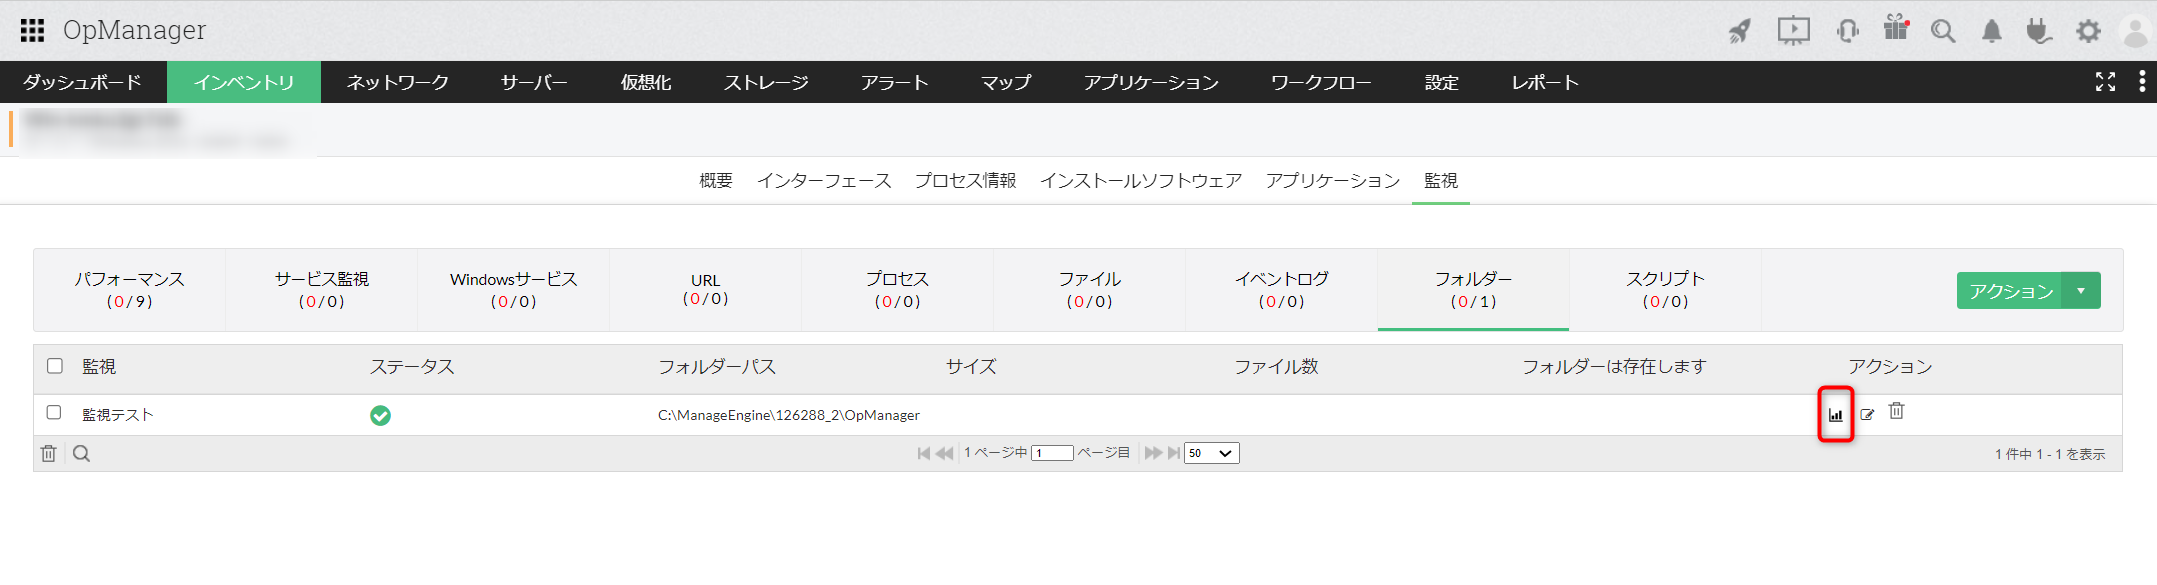
Task: Expand the アクション dropdown arrow
Action: click(2081, 291)
